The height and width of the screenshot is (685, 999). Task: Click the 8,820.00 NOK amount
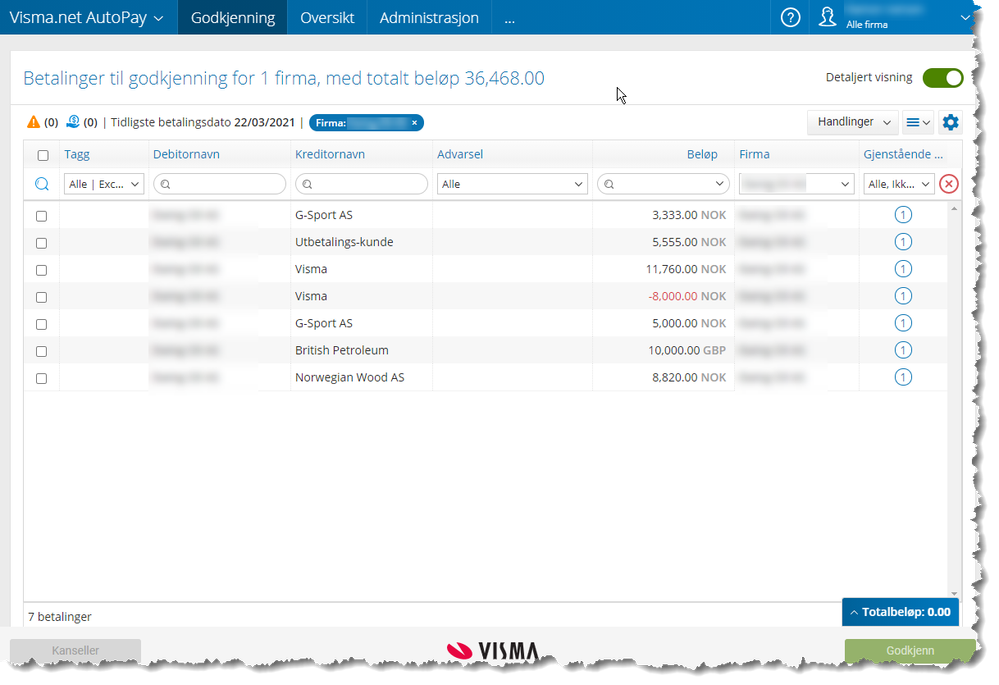tap(689, 377)
